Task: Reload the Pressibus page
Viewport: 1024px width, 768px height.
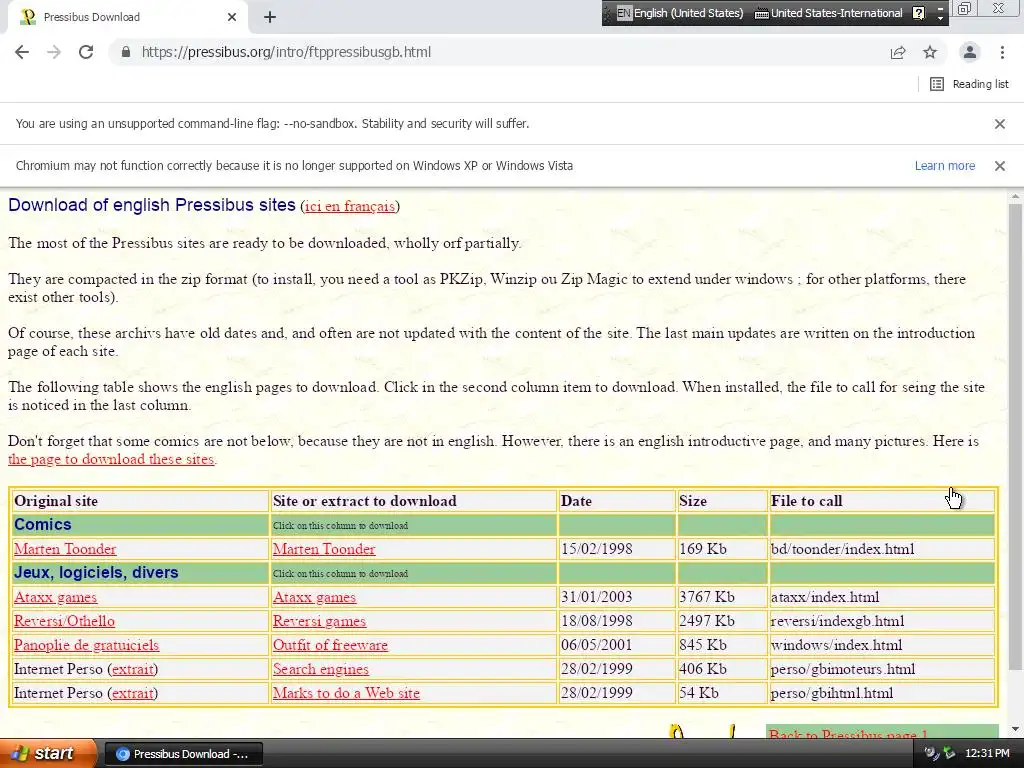Action: tap(86, 52)
